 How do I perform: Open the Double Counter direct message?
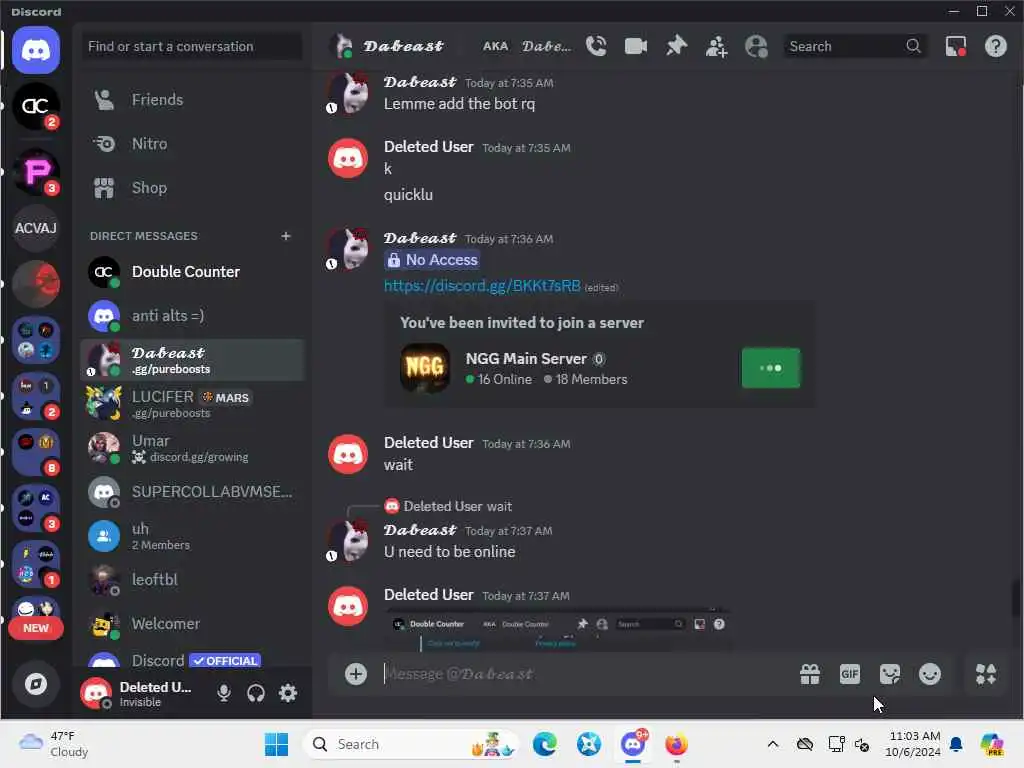[192, 272]
